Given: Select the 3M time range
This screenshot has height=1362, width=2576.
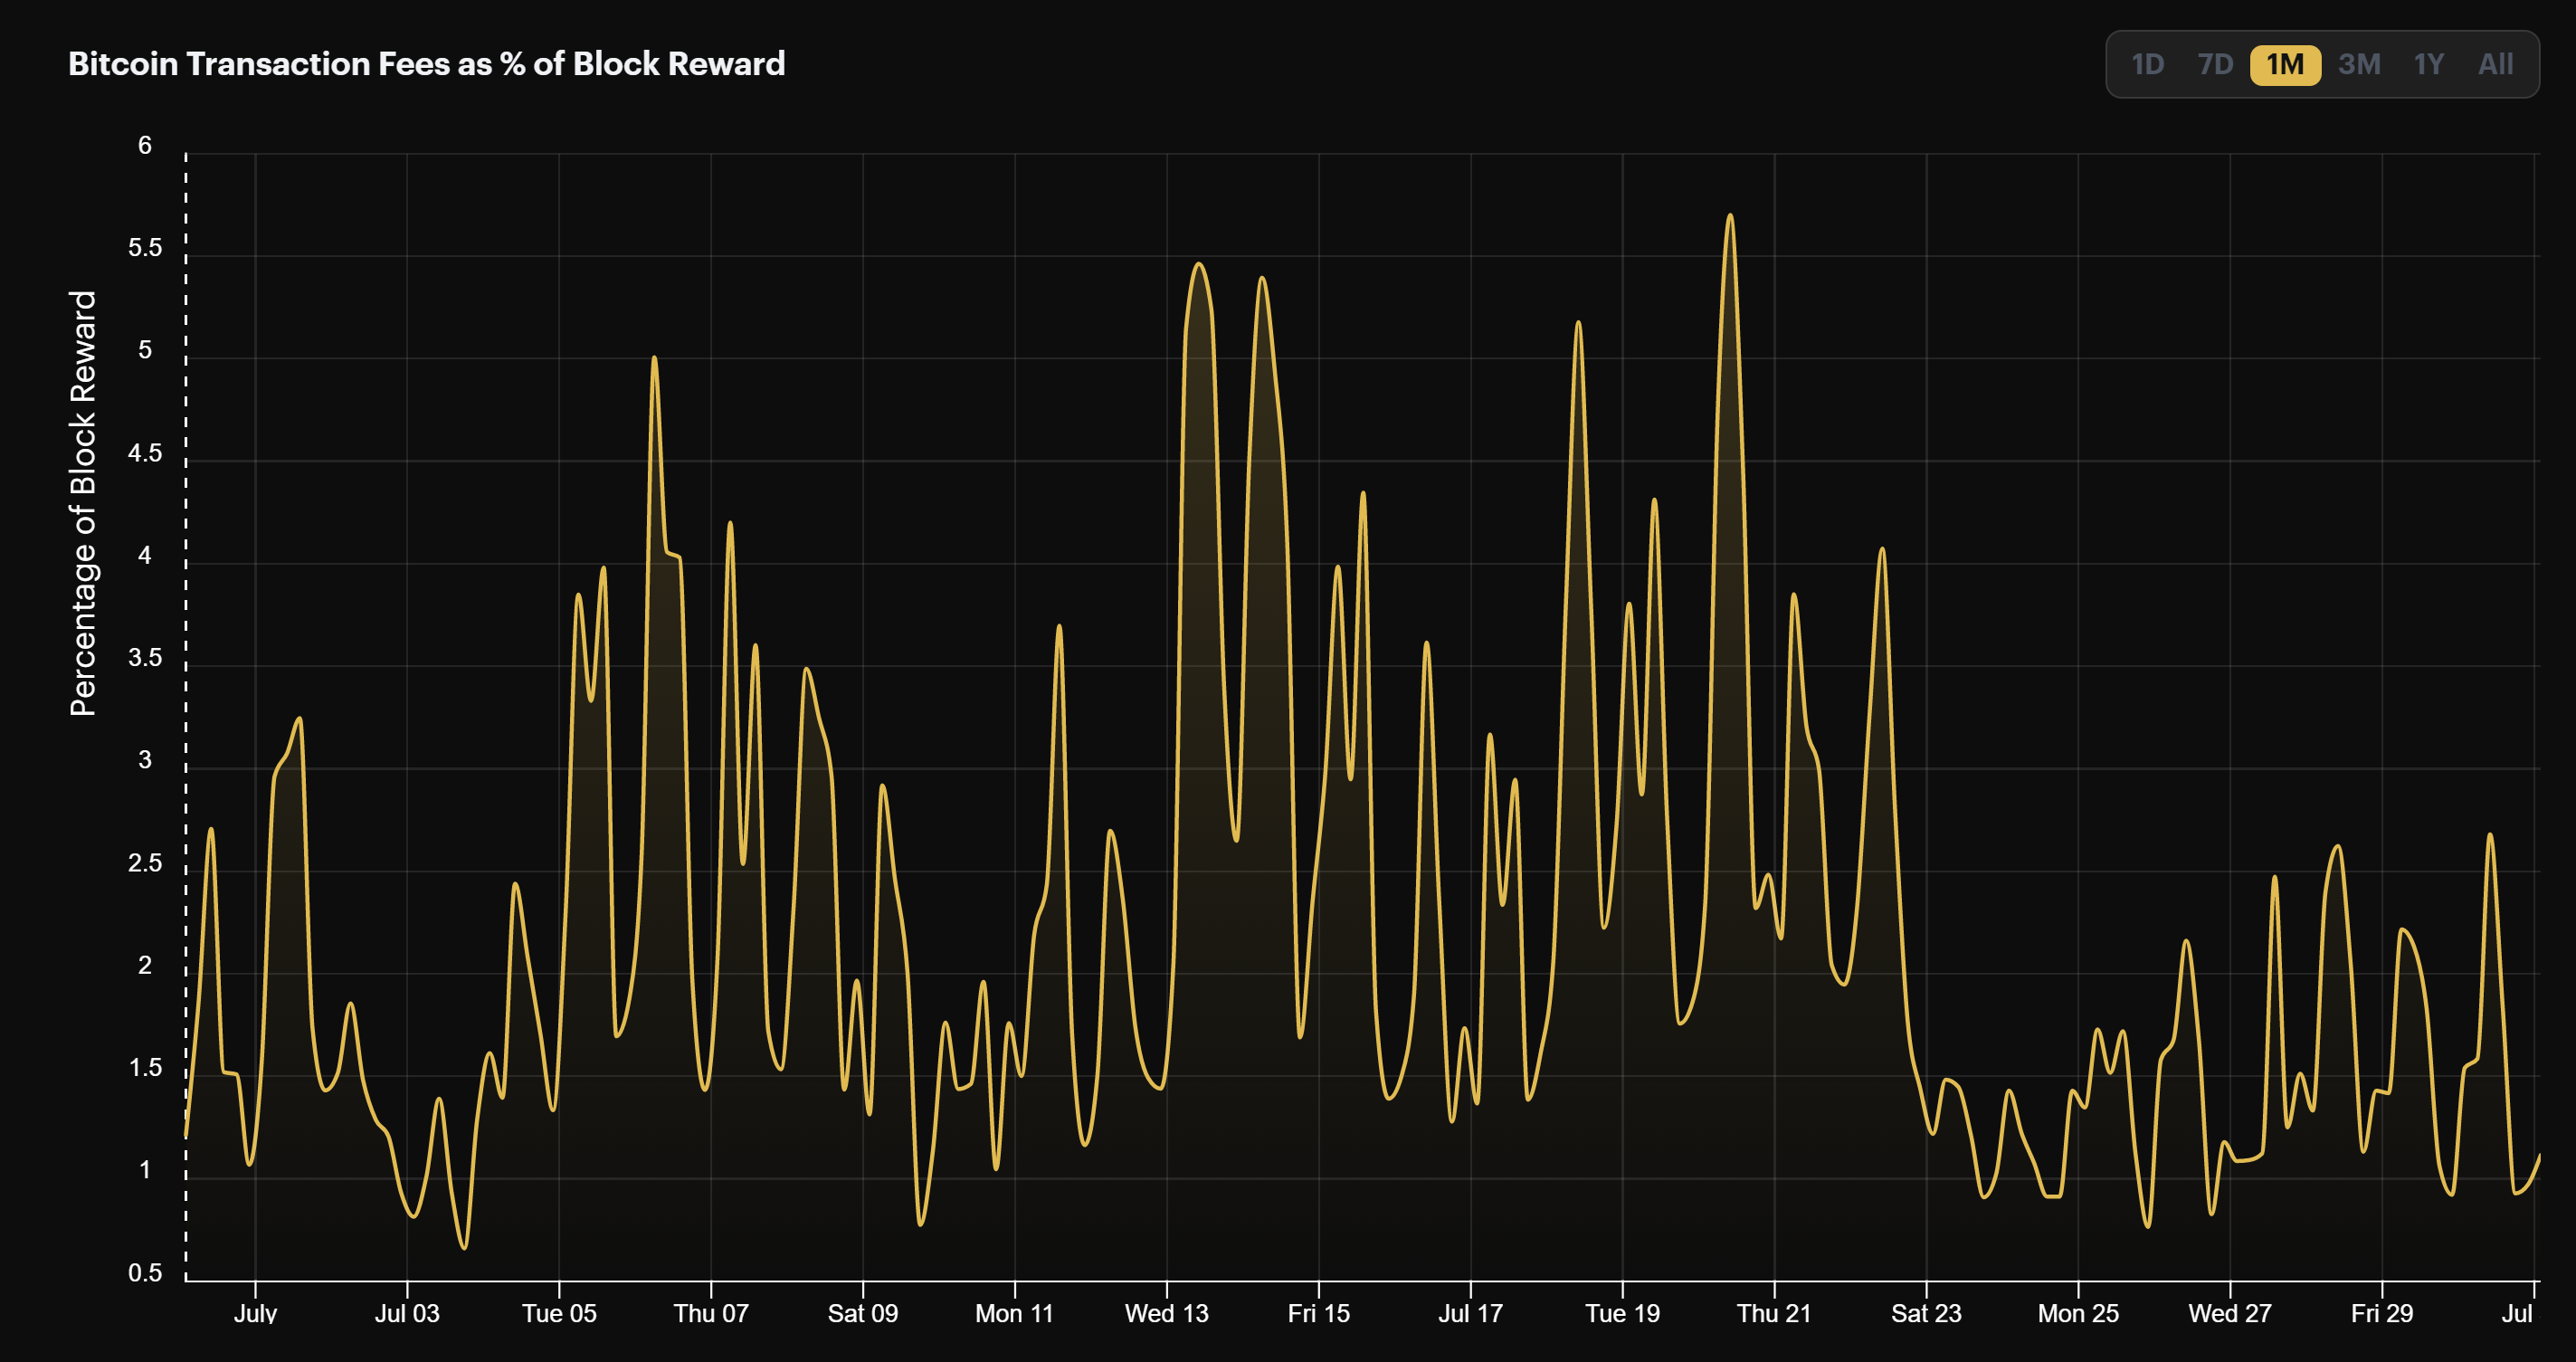Looking at the screenshot, I should pyautogui.click(x=2358, y=64).
